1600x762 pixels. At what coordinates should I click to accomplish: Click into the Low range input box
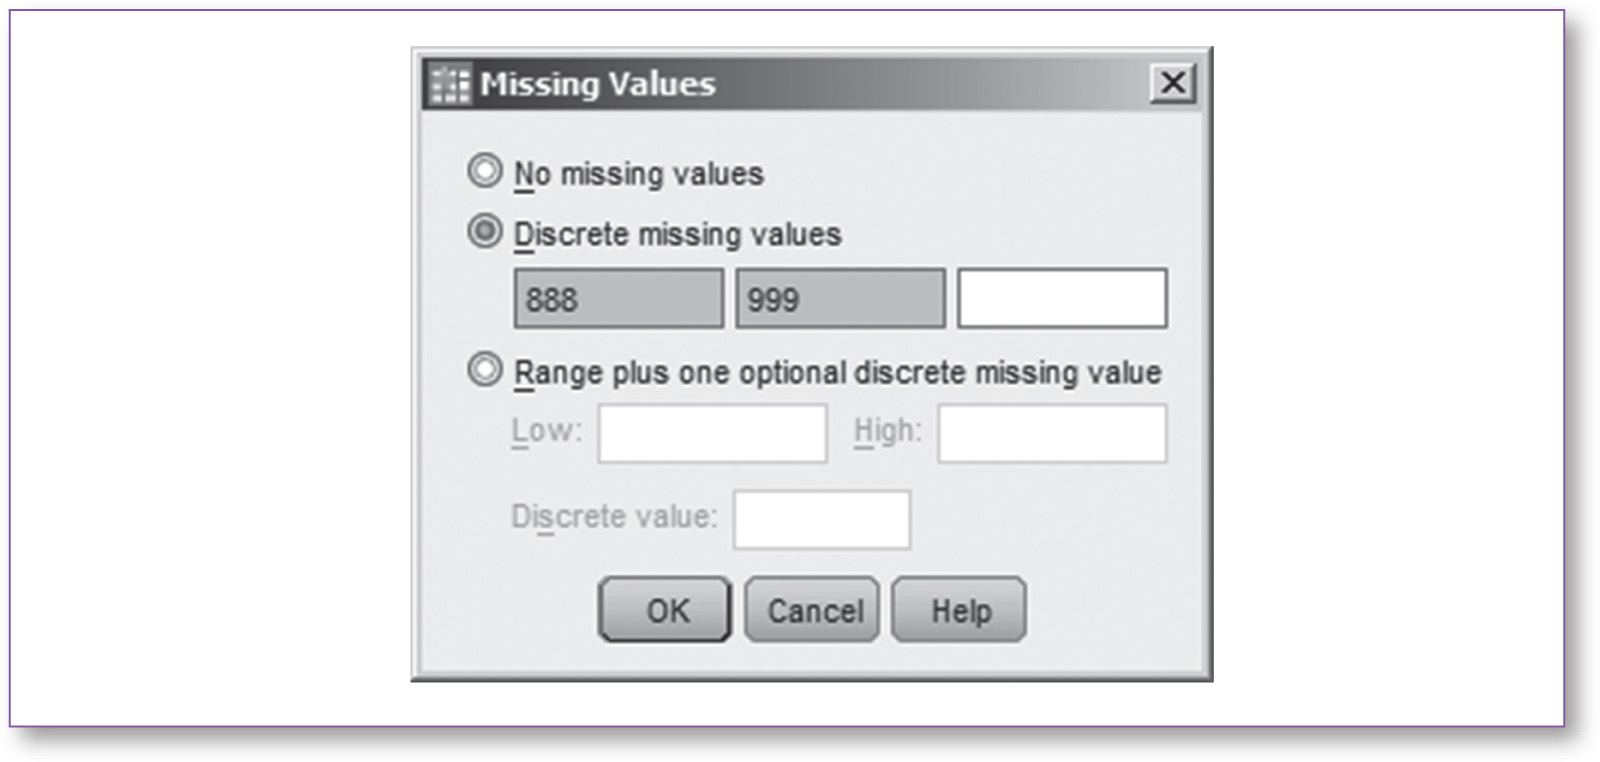[712, 433]
